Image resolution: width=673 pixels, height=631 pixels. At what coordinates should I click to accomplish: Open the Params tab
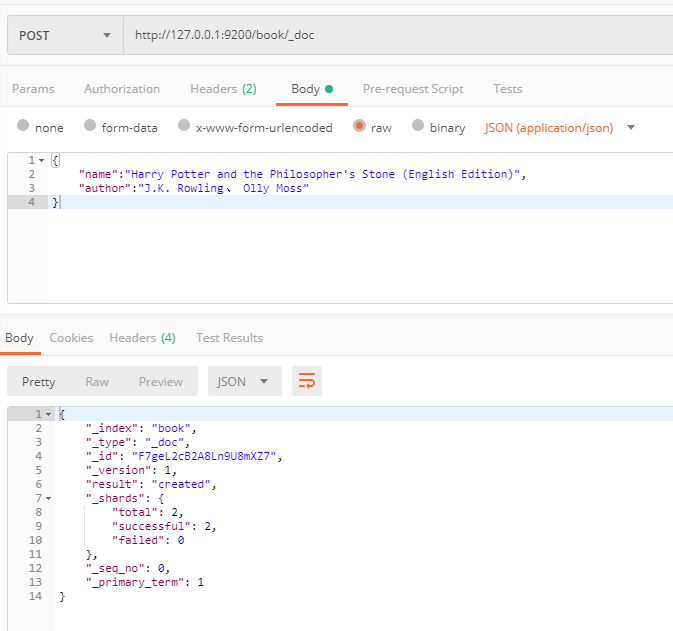click(x=33, y=89)
